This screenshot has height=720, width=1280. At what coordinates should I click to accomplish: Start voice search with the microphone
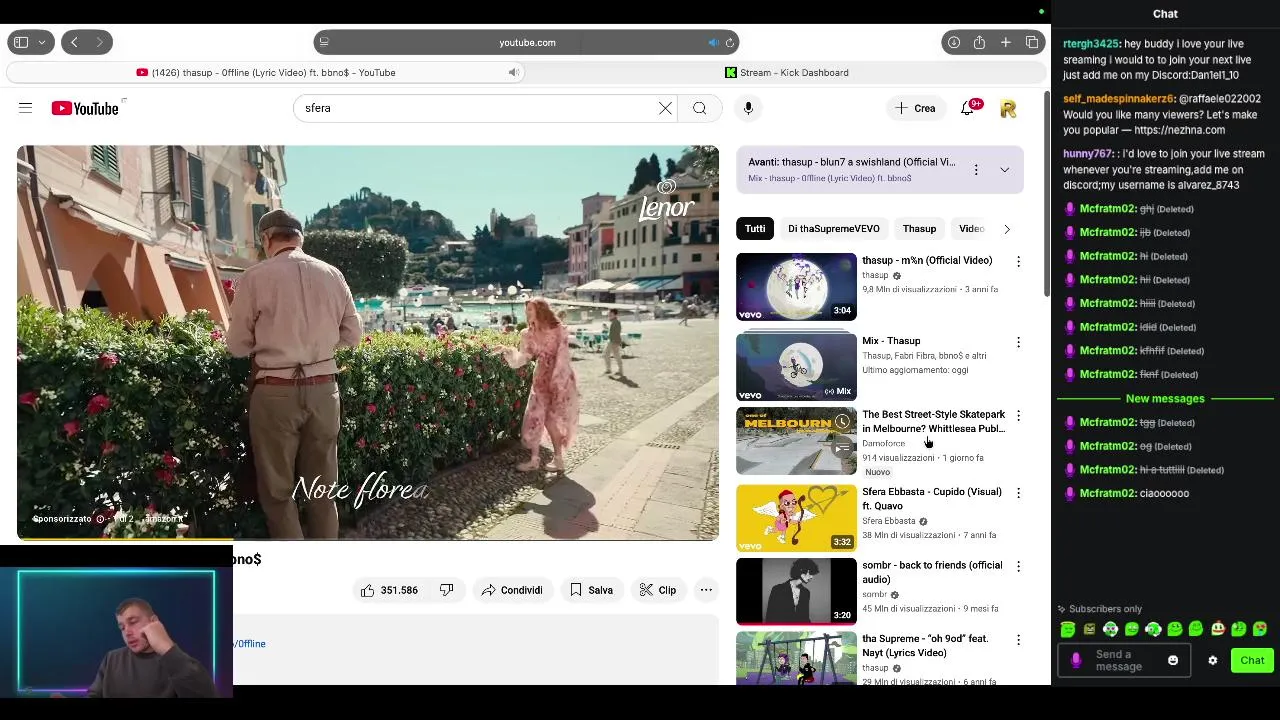748,108
